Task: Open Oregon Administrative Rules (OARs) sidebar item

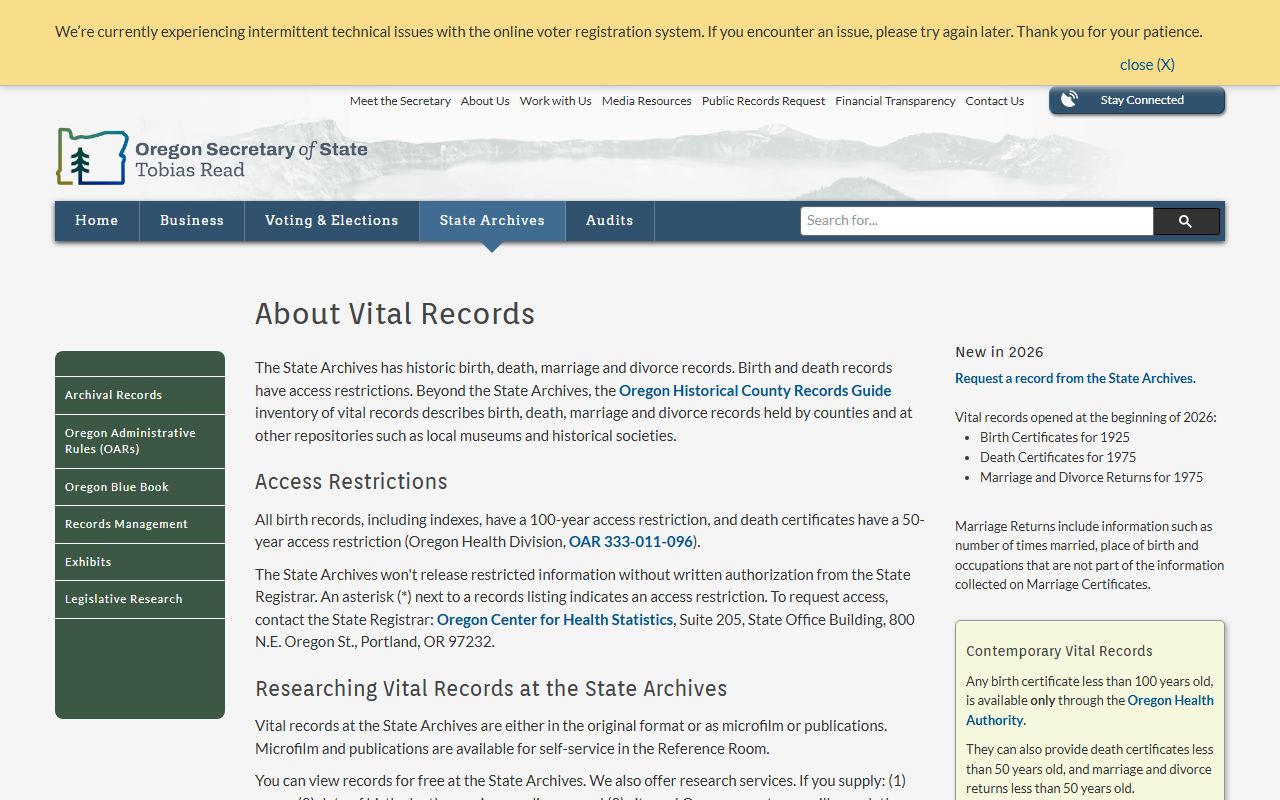Action: [x=140, y=441]
